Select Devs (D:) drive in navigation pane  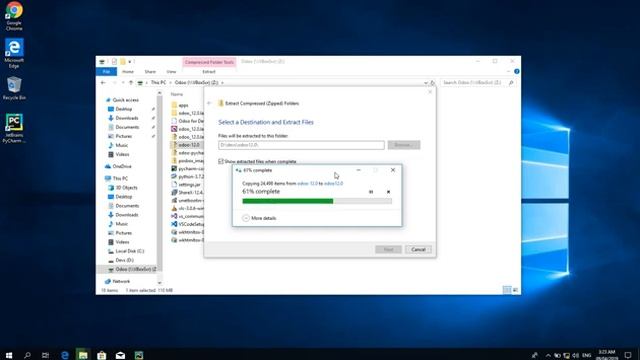[x=124, y=260]
